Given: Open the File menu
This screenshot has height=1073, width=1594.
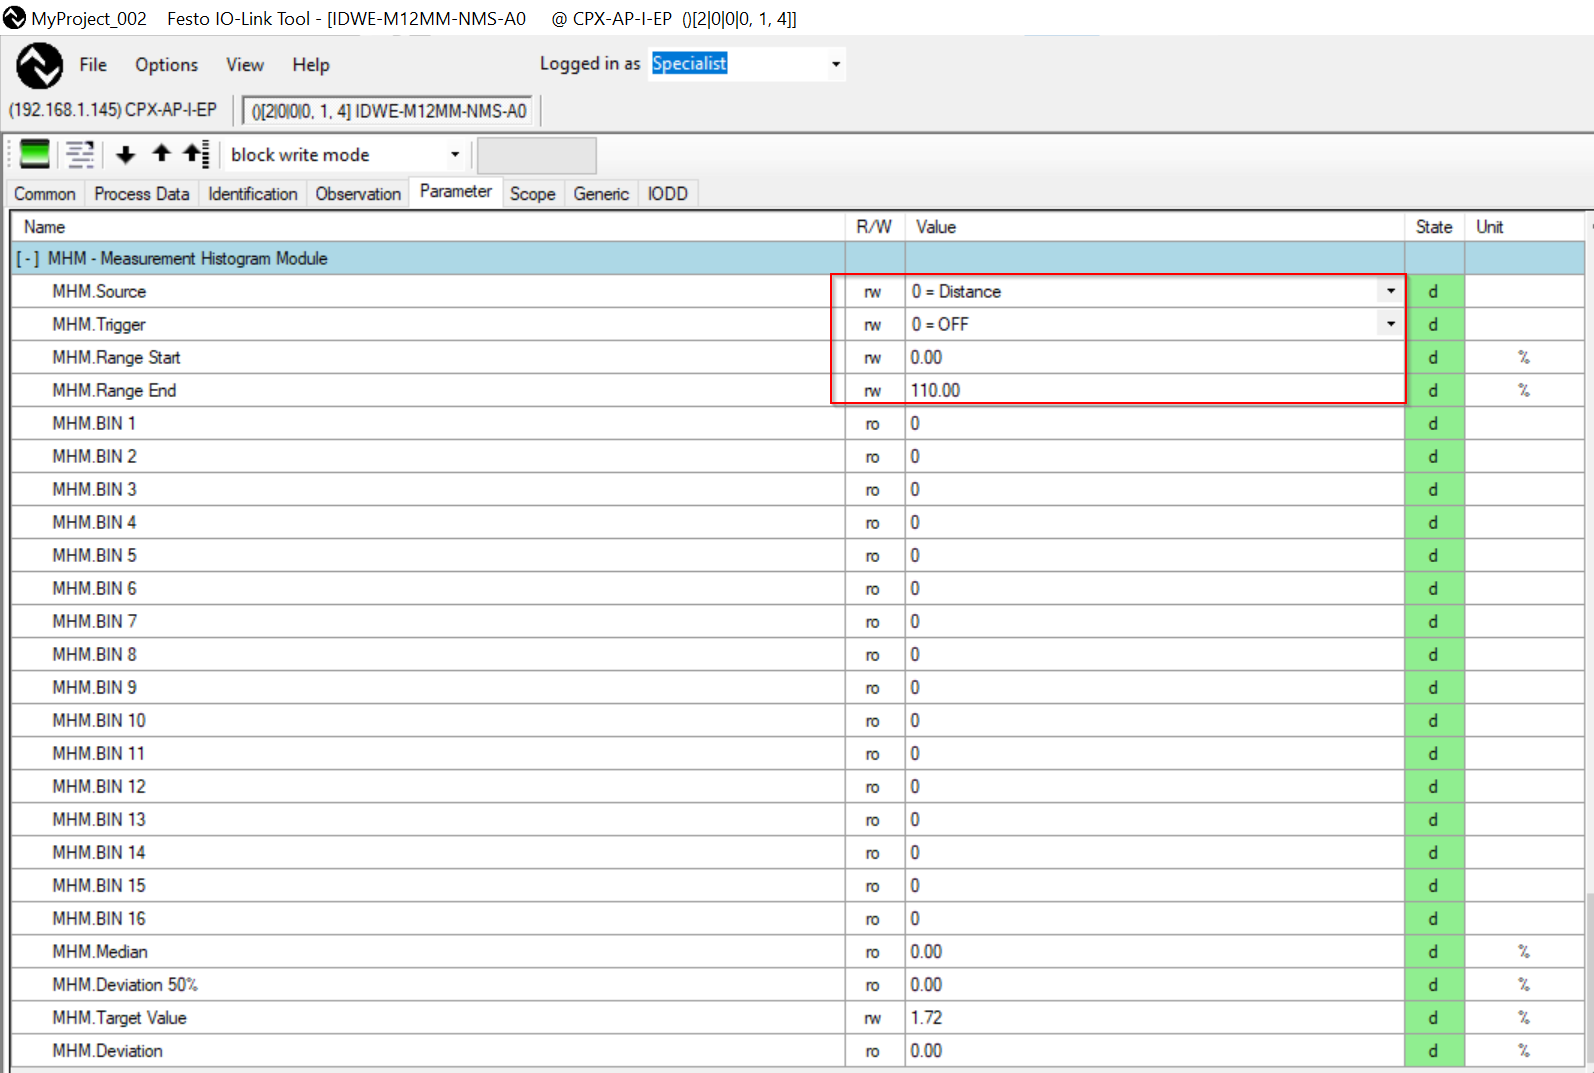Looking at the screenshot, I should pos(93,65).
